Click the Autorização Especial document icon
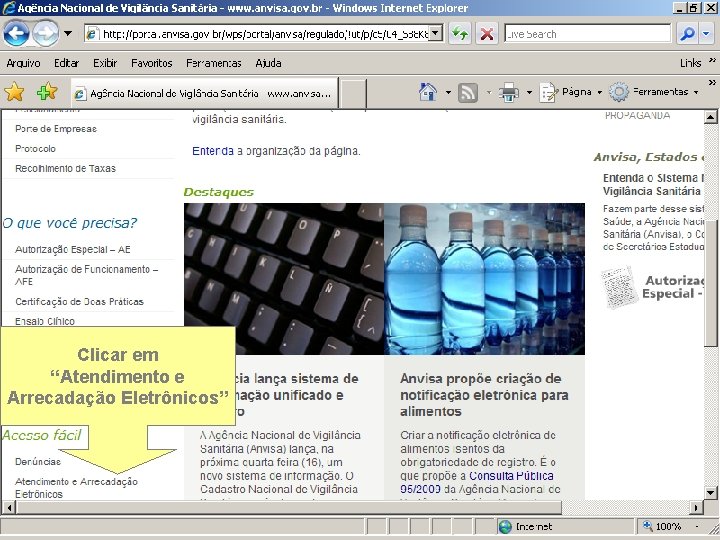The height and width of the screenshot is (540, 720). click(619, 287)
